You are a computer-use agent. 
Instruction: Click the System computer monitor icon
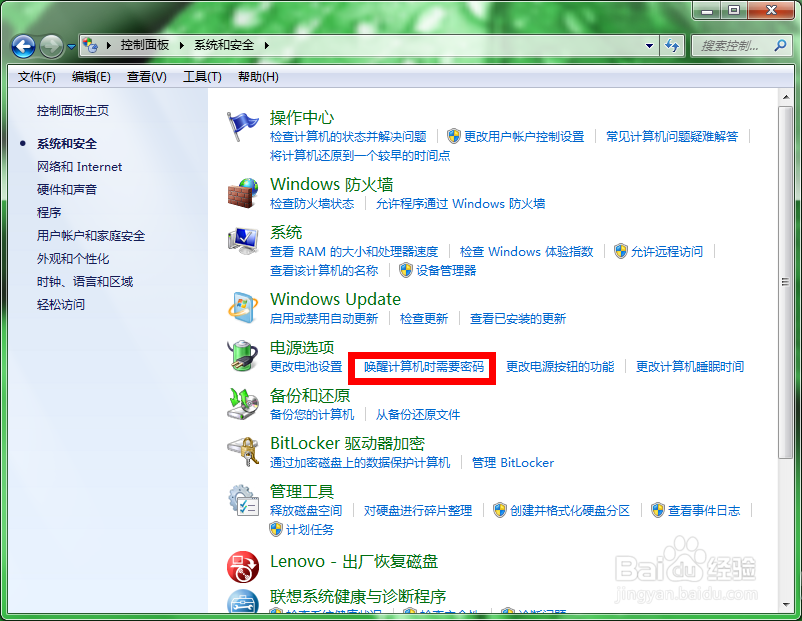tap(242, 241)
